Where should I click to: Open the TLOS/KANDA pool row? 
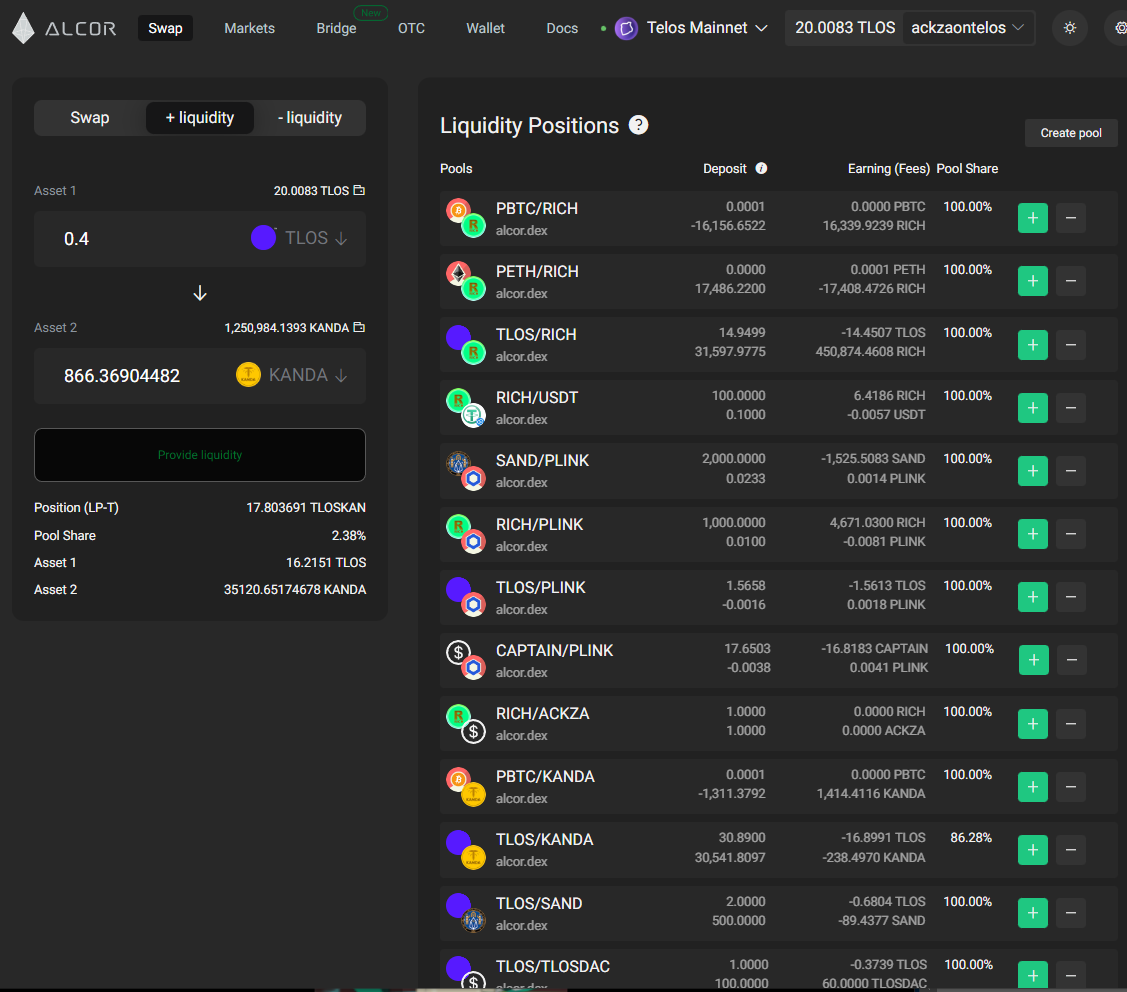coord(778,850)
